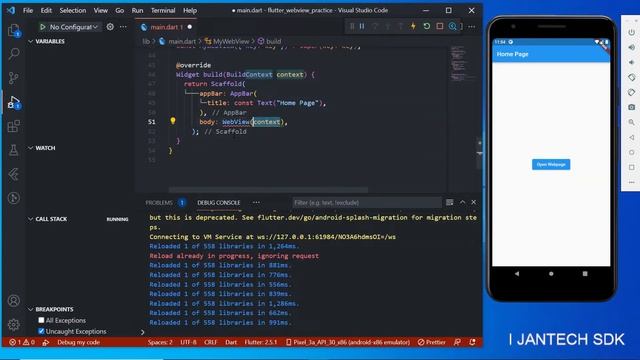
Task: Open emulator extended controls ellipsis
Action: point(631,182)
